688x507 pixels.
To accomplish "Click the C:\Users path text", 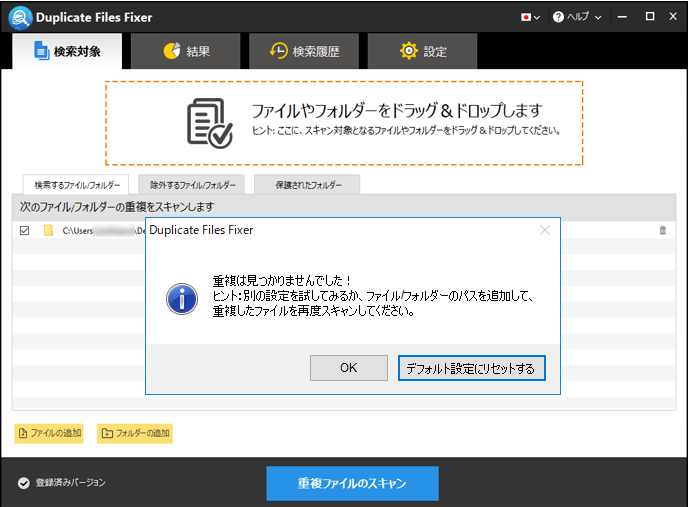I will pyautogui.click(x=104, y=230).
